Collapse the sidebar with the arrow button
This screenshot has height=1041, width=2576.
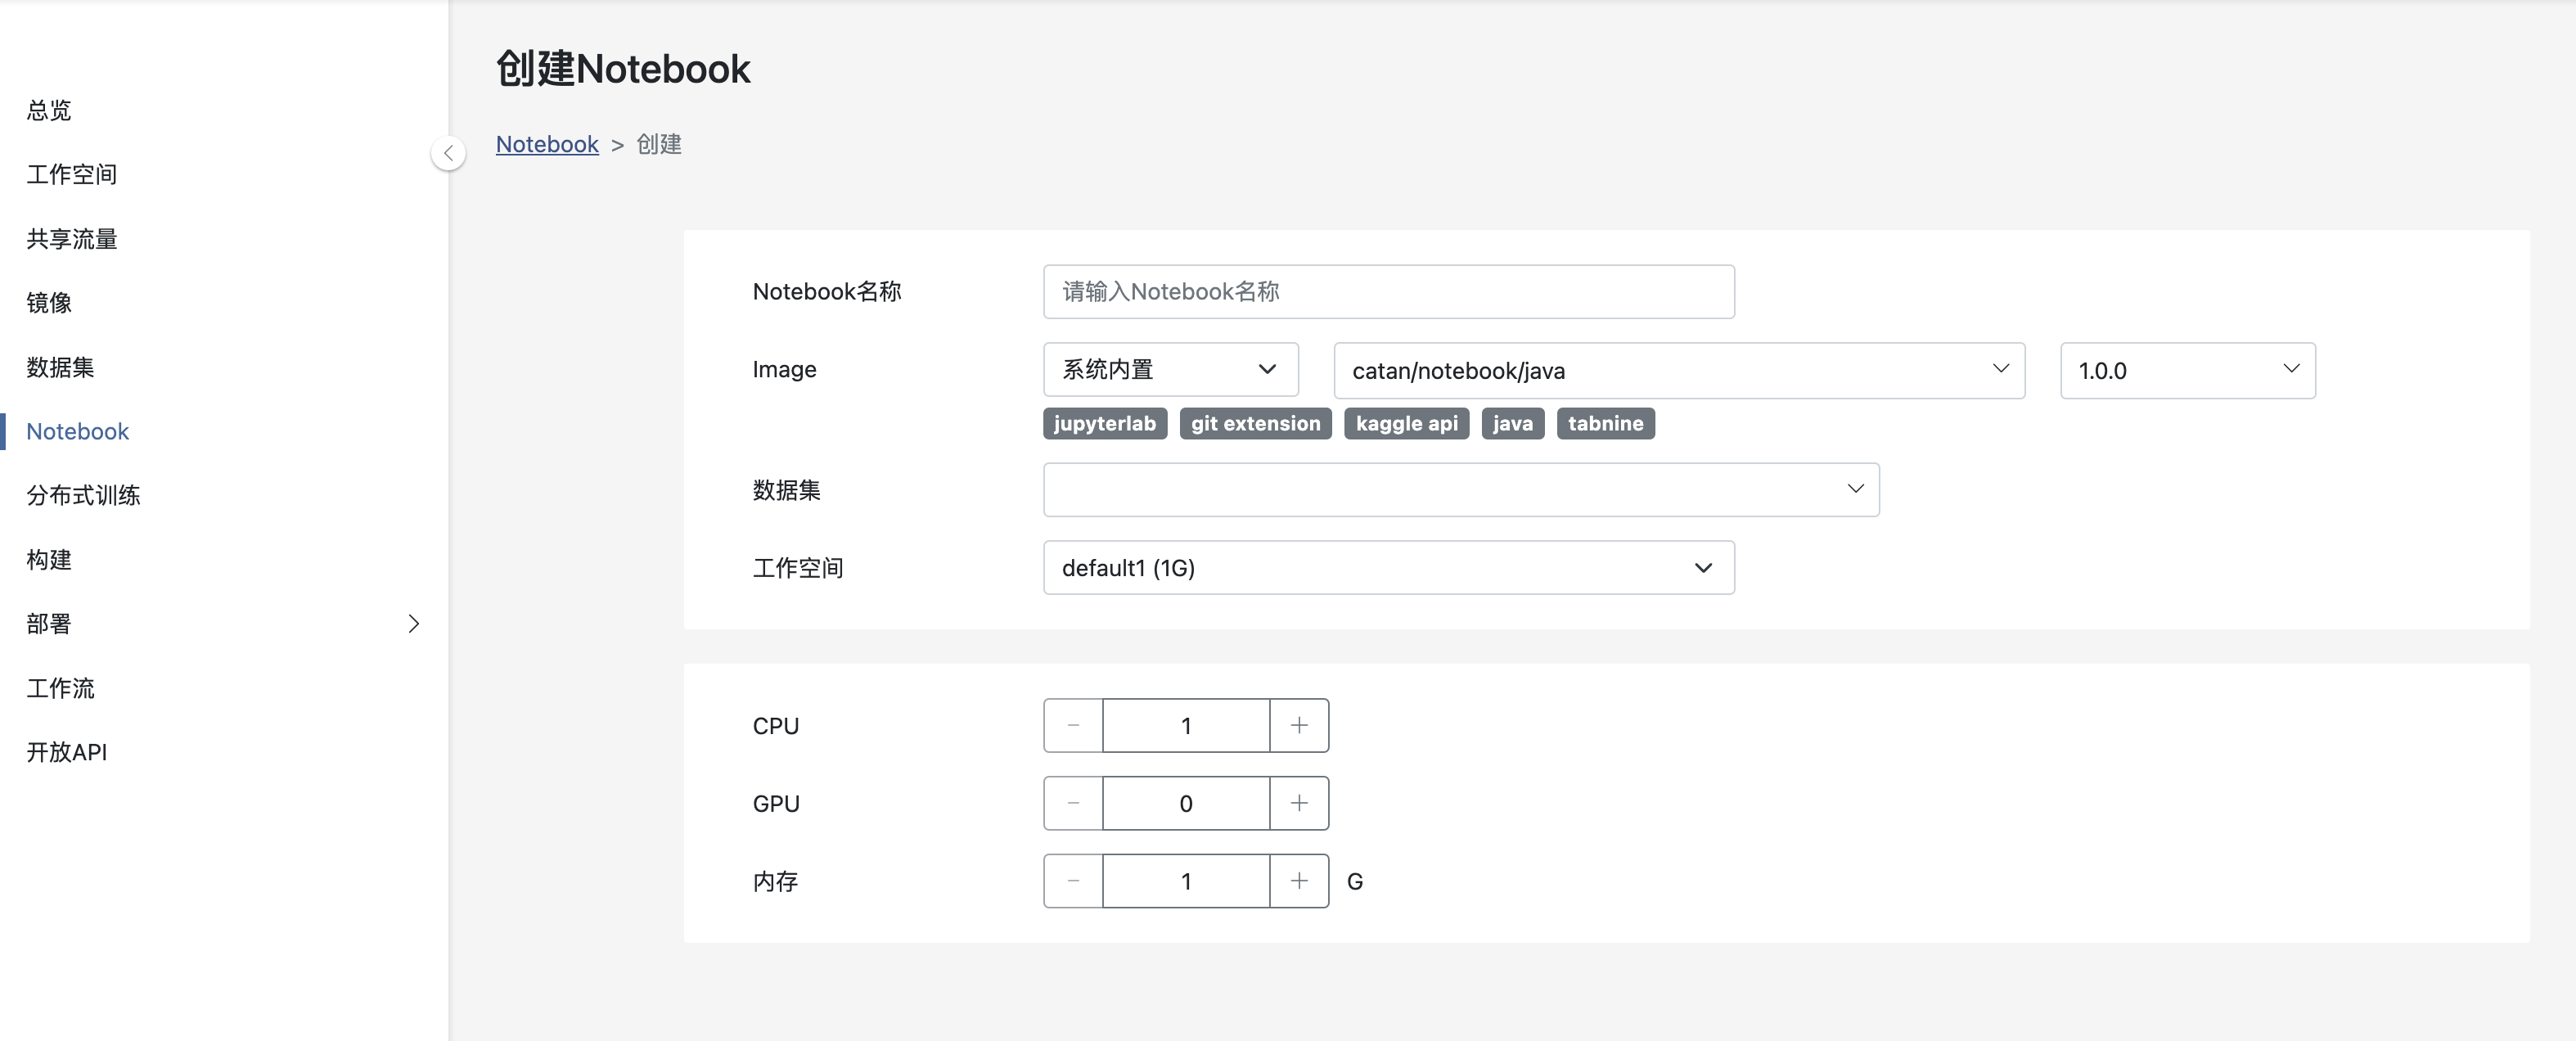pos(448,153)
